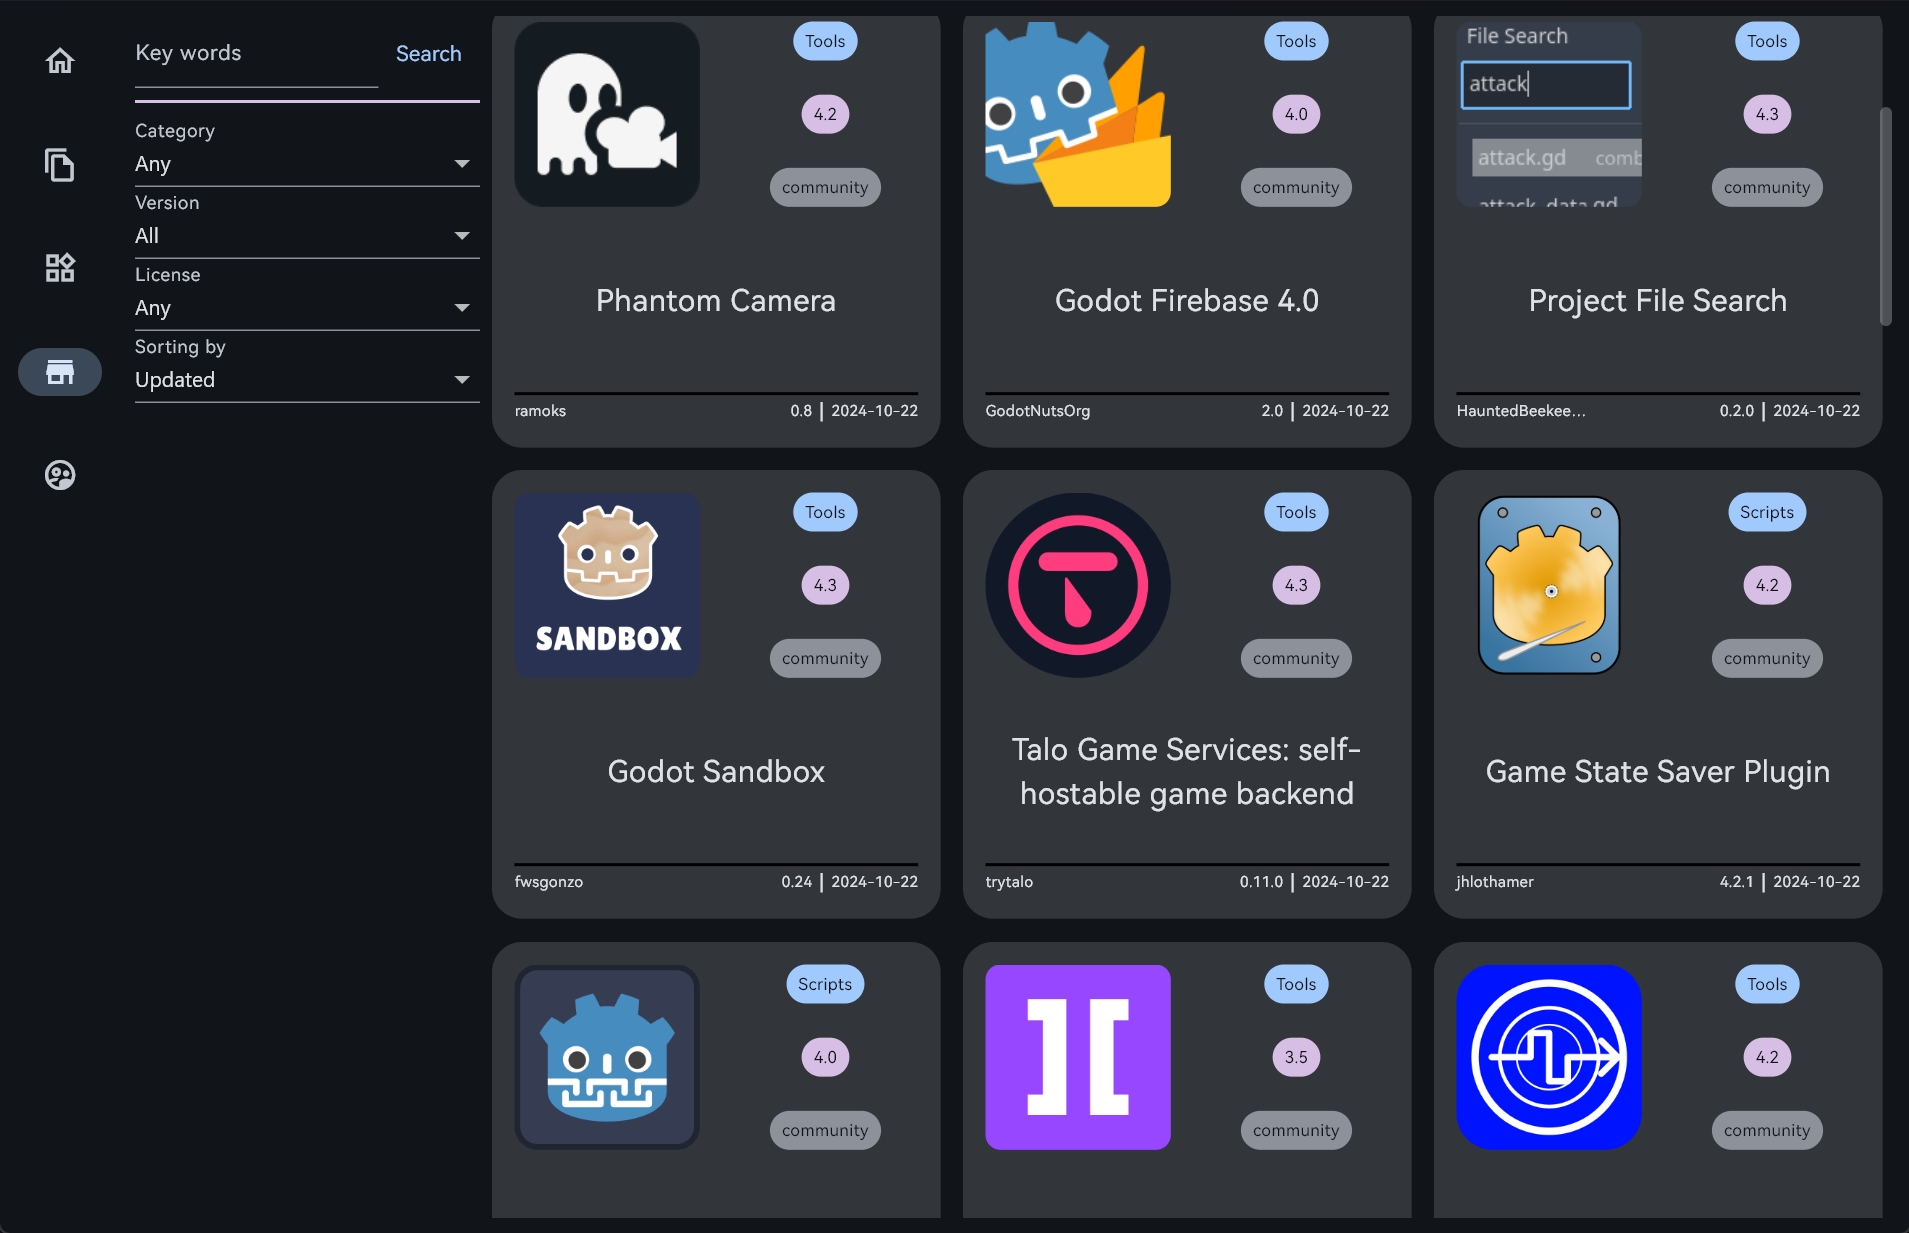The image size is (1909, 1233).
Task: Expand the Category dropdown
Action: pyautogui.click(x=307, y=164)
